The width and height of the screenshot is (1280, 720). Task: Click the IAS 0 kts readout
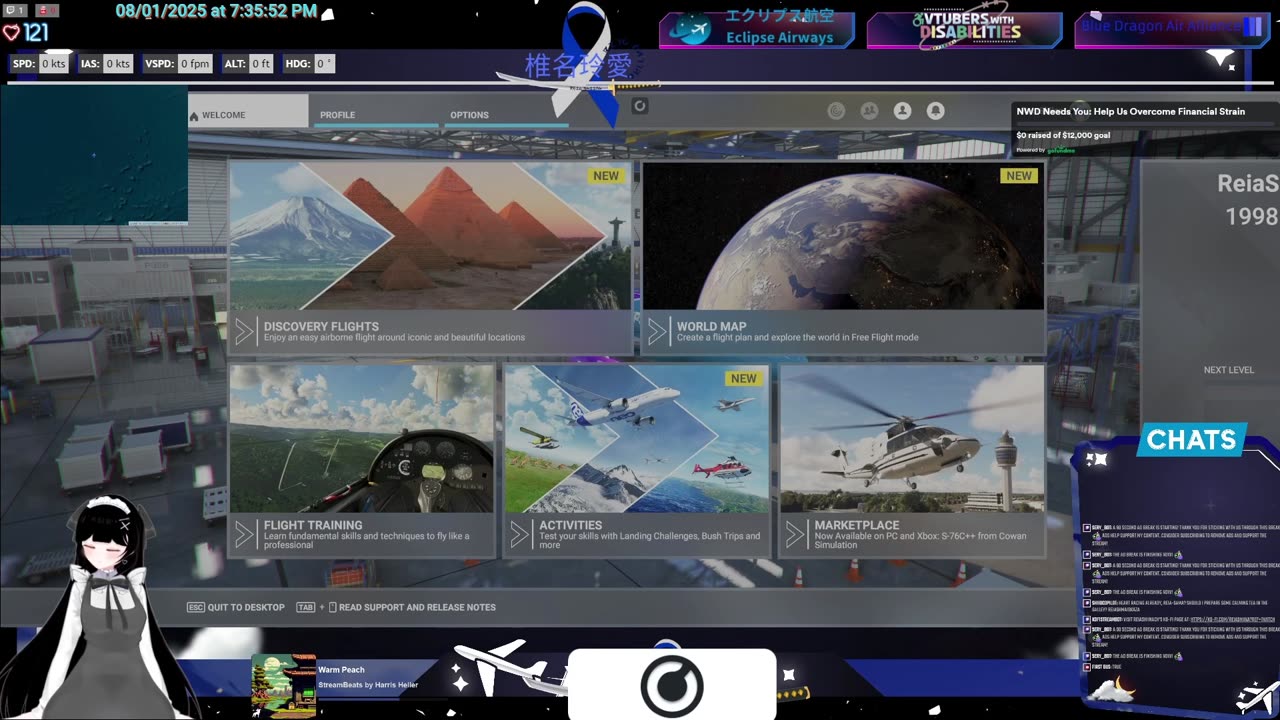pyautogui.click(x=106, y=64)
